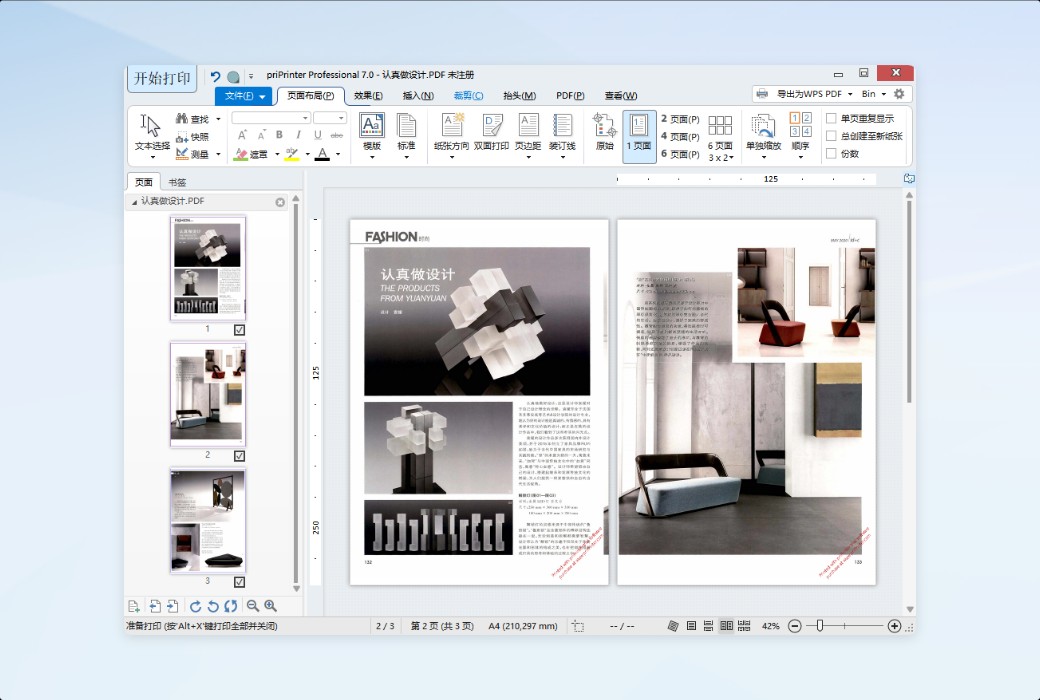
Task: Activate the 快照 snapshot tool
Action: point(193,137)
